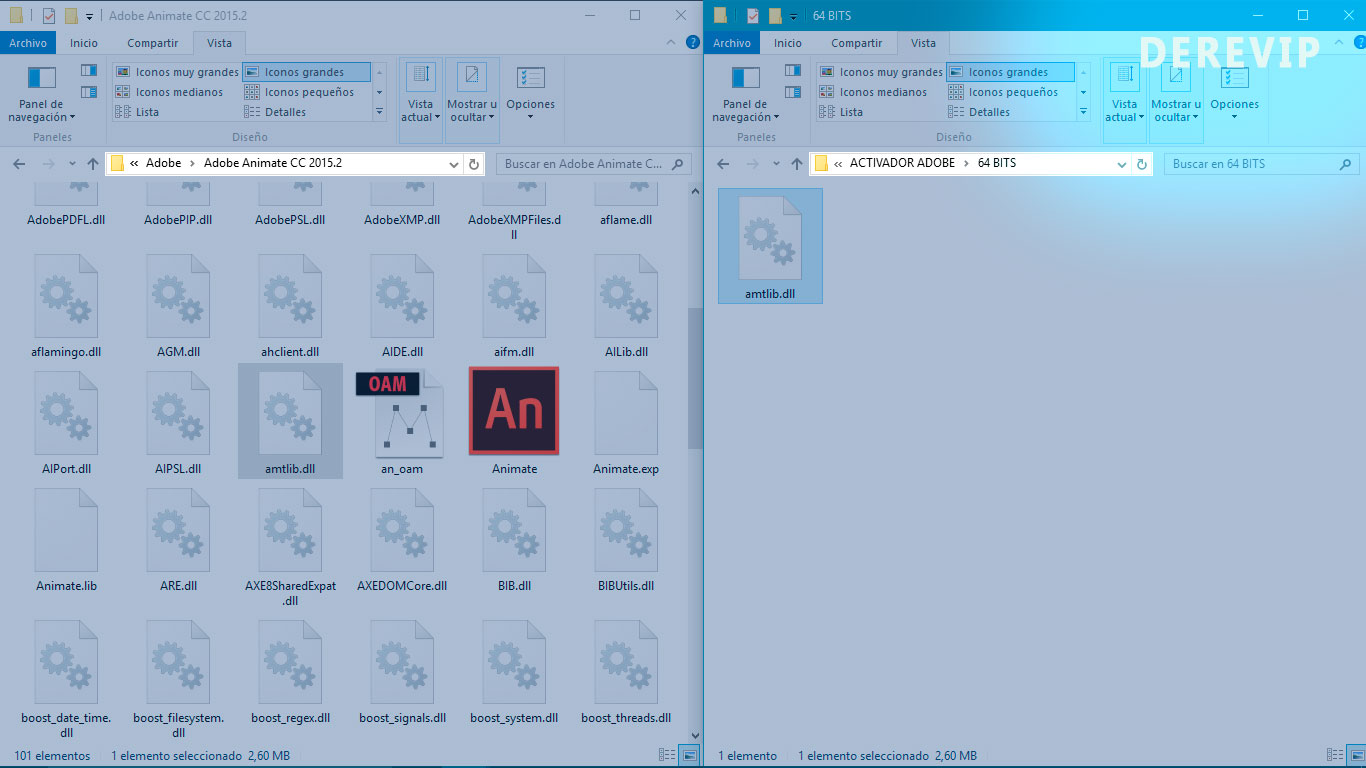The height and width of the screenshot is (768, 1366).
Task: Switch to large icons view in Animate status bar
Action: click(689, 755)
